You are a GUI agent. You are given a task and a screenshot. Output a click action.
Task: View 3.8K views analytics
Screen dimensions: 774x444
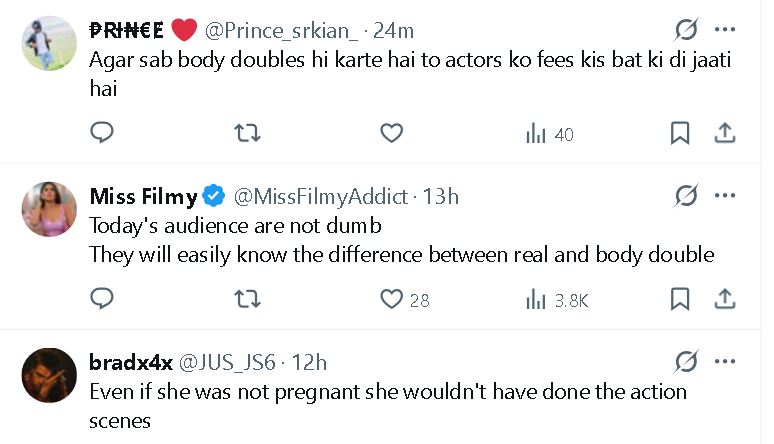[x=556, y=299]
